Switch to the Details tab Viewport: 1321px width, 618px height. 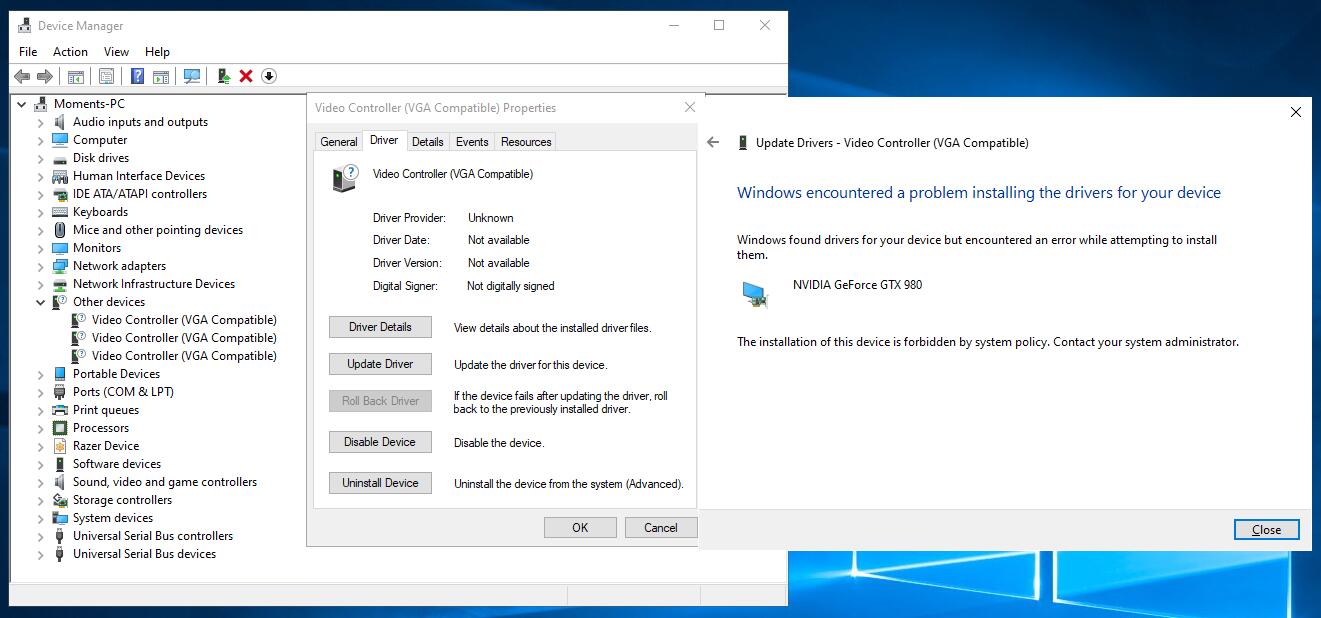click(x=428, y=141)
